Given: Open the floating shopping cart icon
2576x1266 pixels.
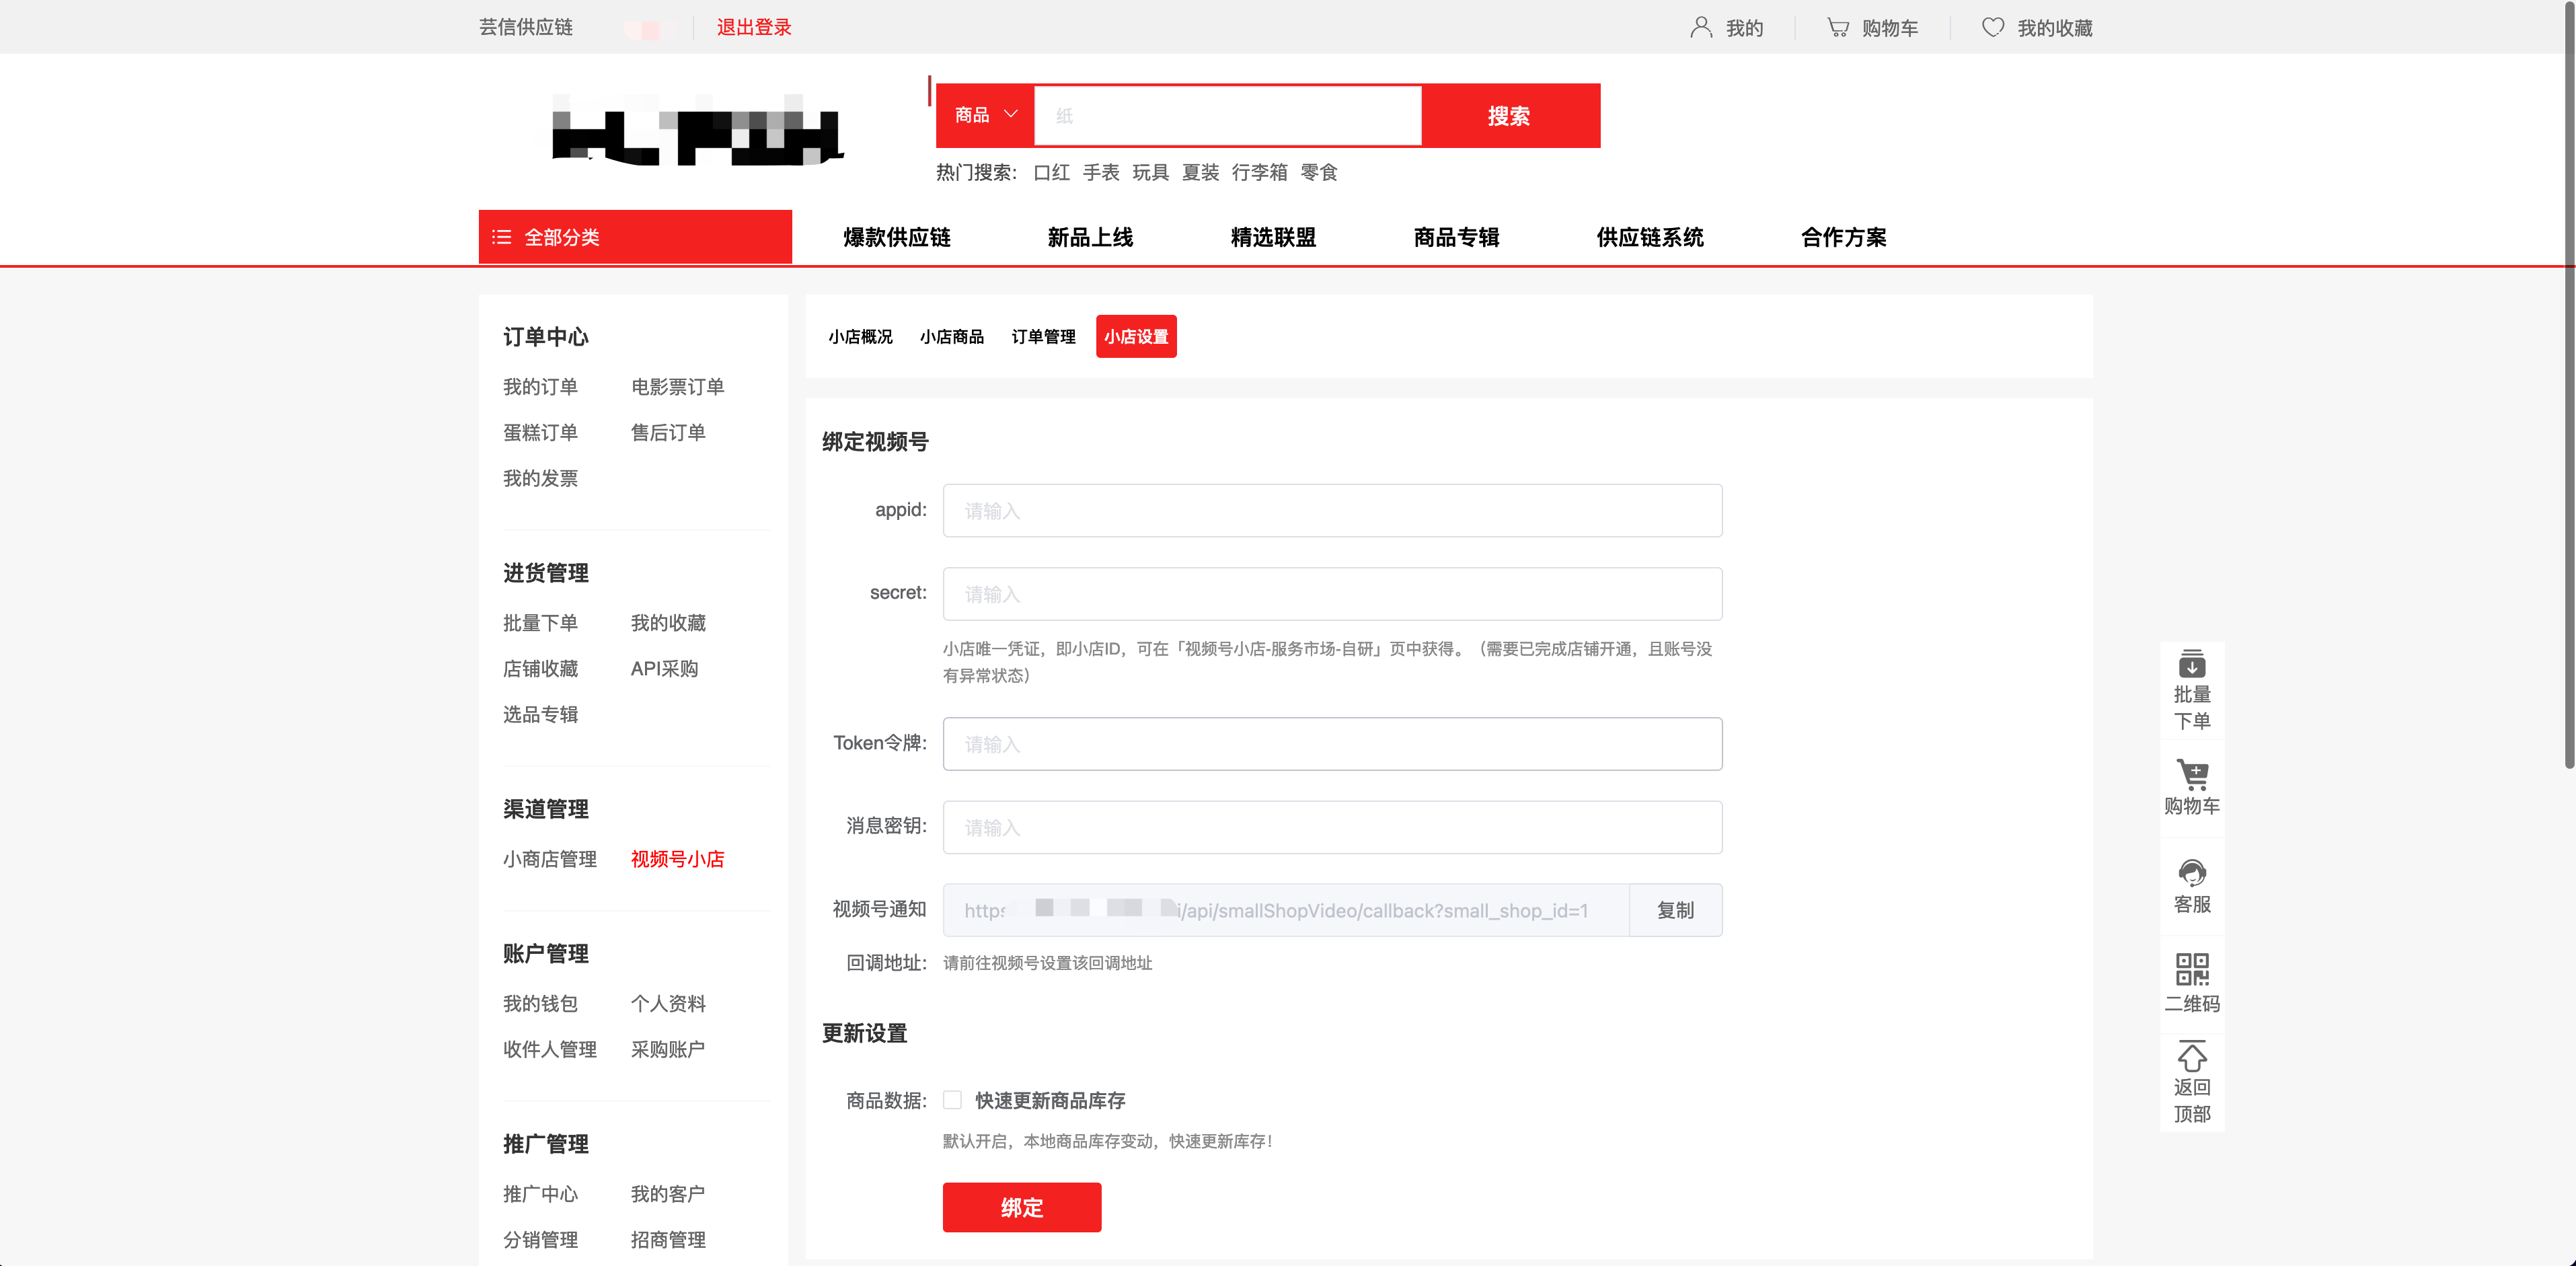Looking at the screenshot, I should tap(2191, 775).
